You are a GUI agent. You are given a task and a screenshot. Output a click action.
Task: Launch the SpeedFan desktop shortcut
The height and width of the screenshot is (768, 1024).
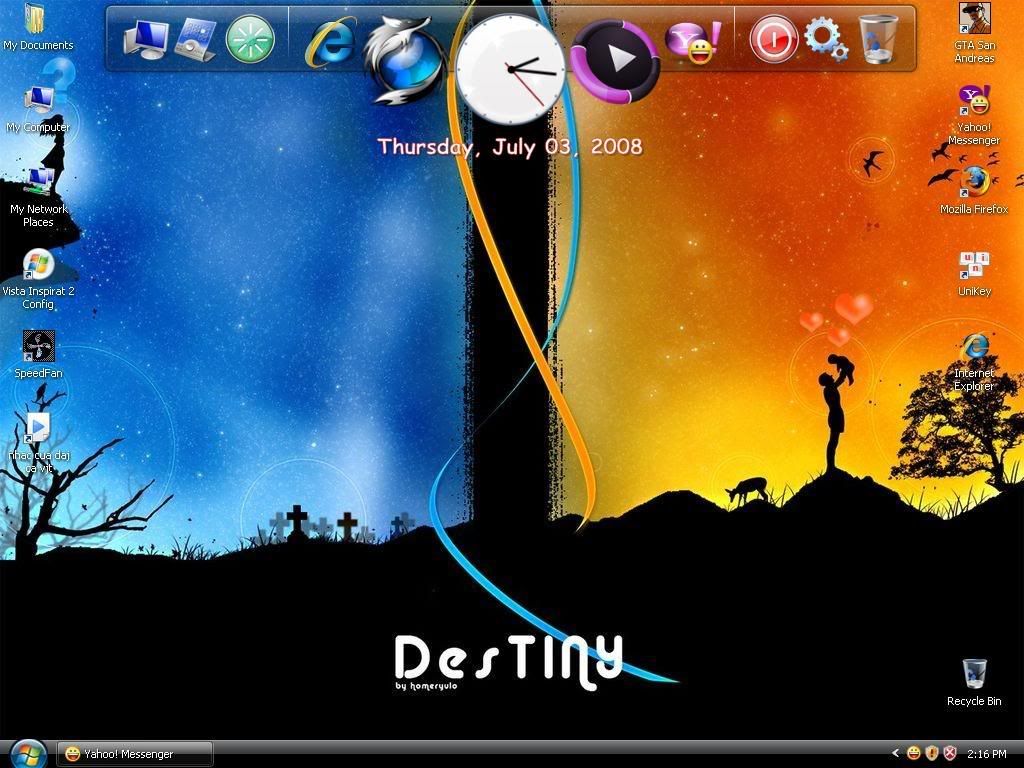pos(38,355)
